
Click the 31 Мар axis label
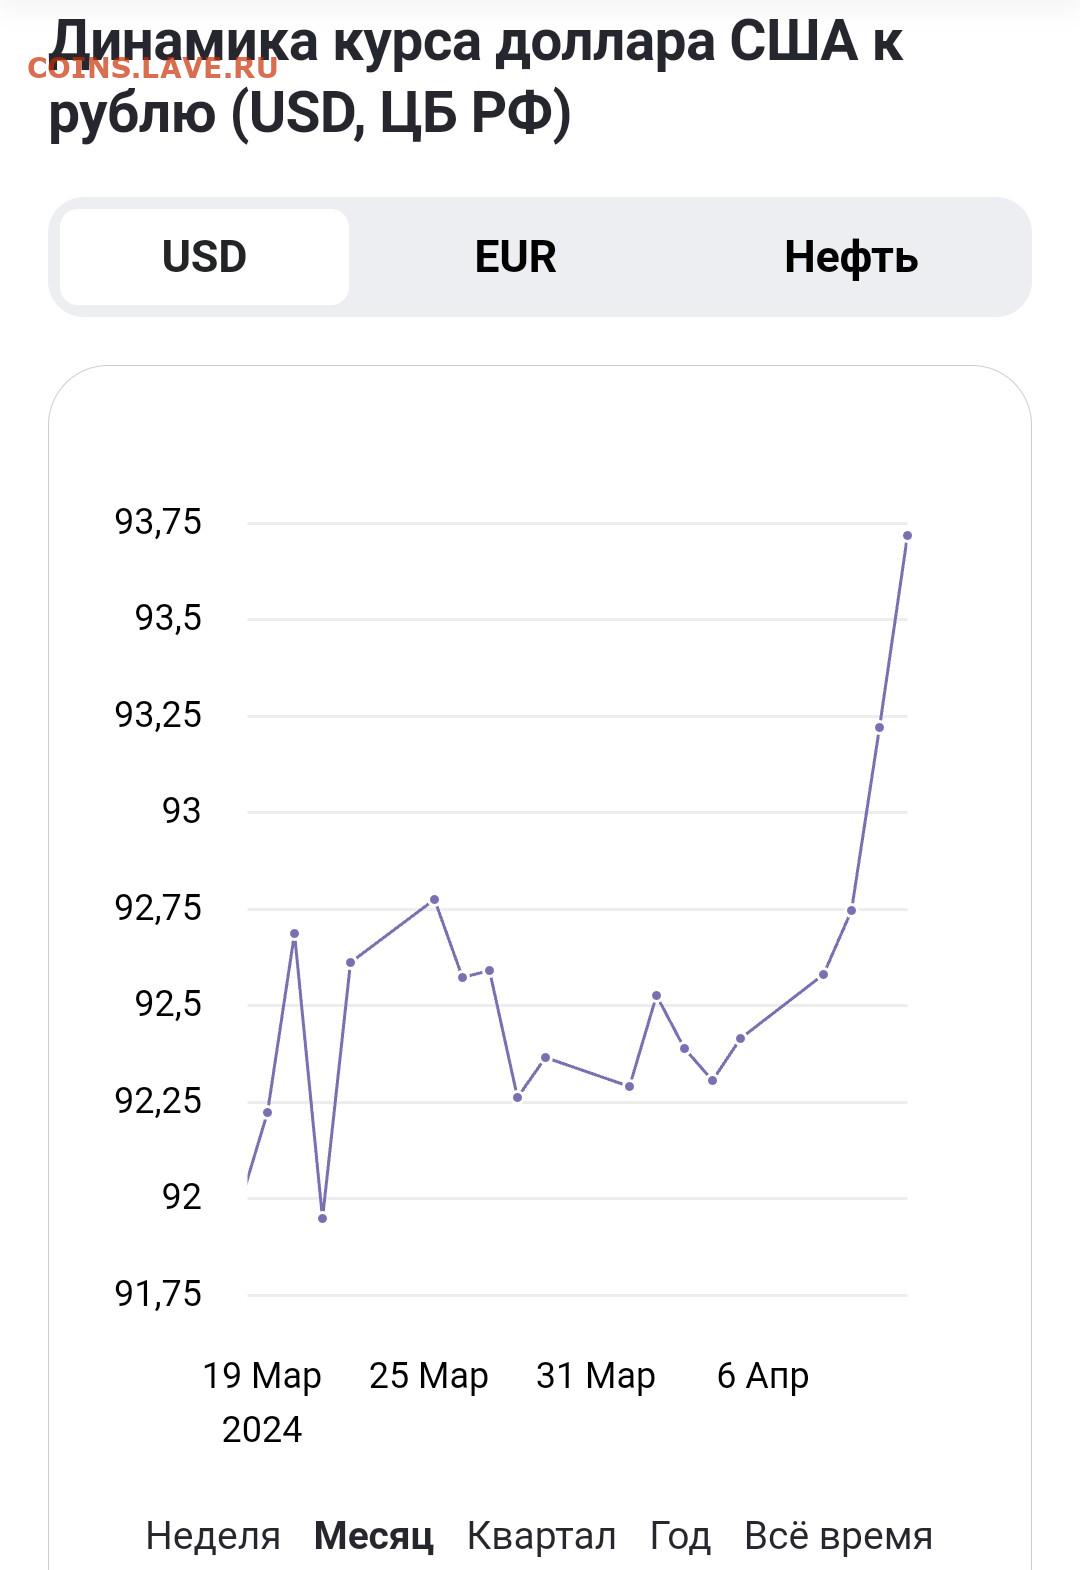[596, 1376]
